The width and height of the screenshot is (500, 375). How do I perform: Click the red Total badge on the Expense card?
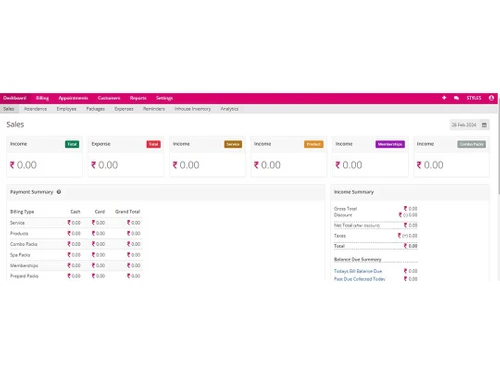coord(153,144)
